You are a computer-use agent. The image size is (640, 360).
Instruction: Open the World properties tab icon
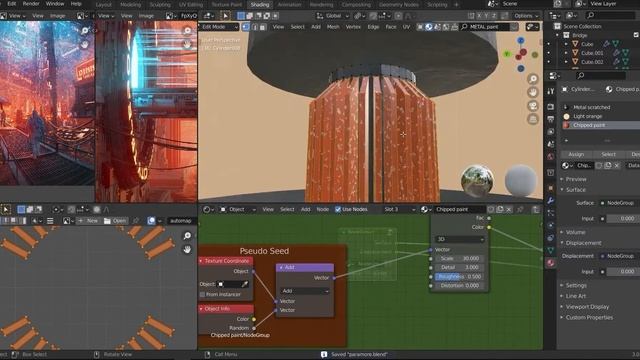[x=551, y=157]
